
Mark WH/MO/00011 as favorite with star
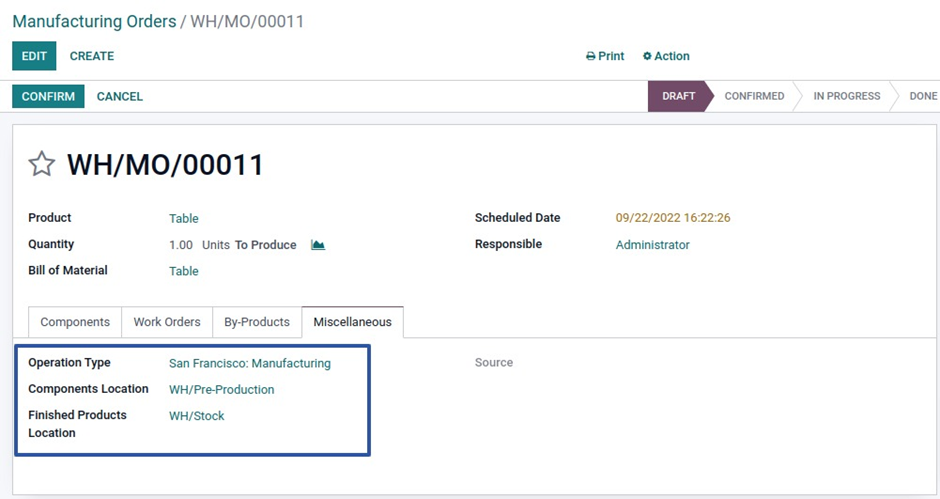[x=41, y=164]
